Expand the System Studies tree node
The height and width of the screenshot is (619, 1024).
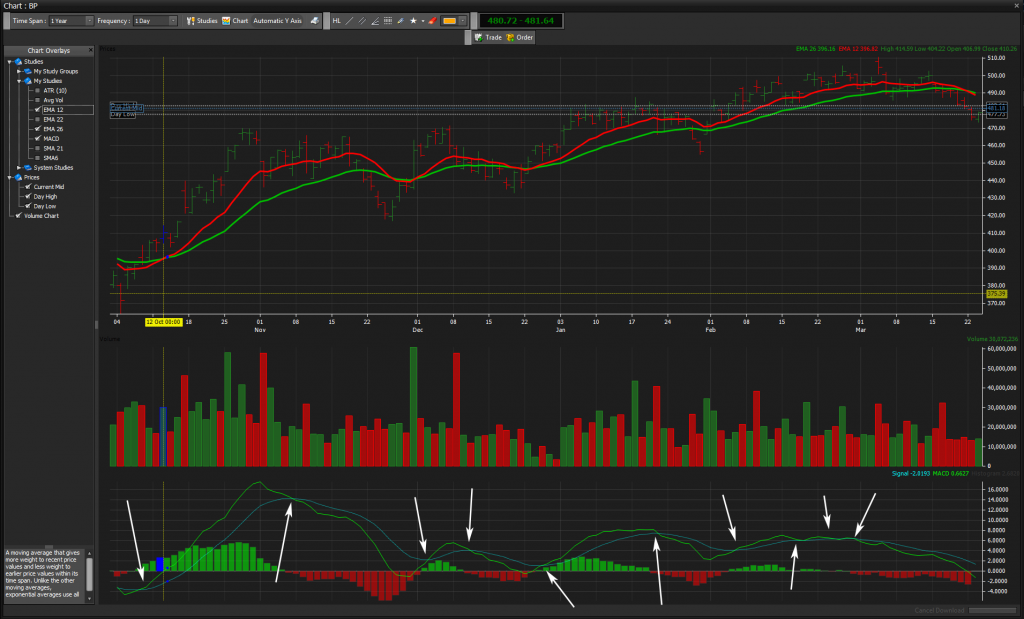(x=19, y=167)
